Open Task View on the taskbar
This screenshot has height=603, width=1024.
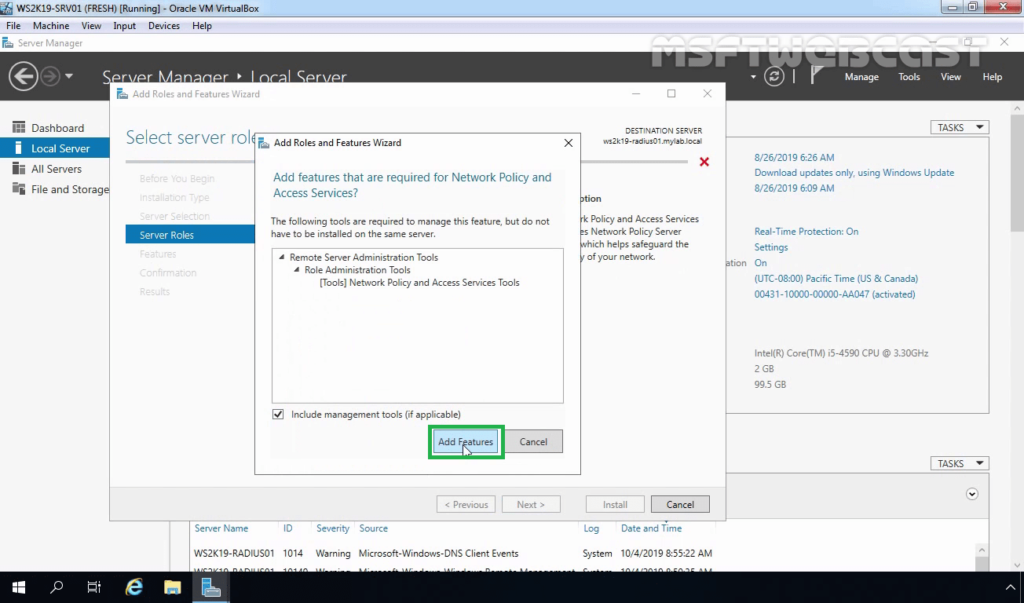click(x=95, y=587)
